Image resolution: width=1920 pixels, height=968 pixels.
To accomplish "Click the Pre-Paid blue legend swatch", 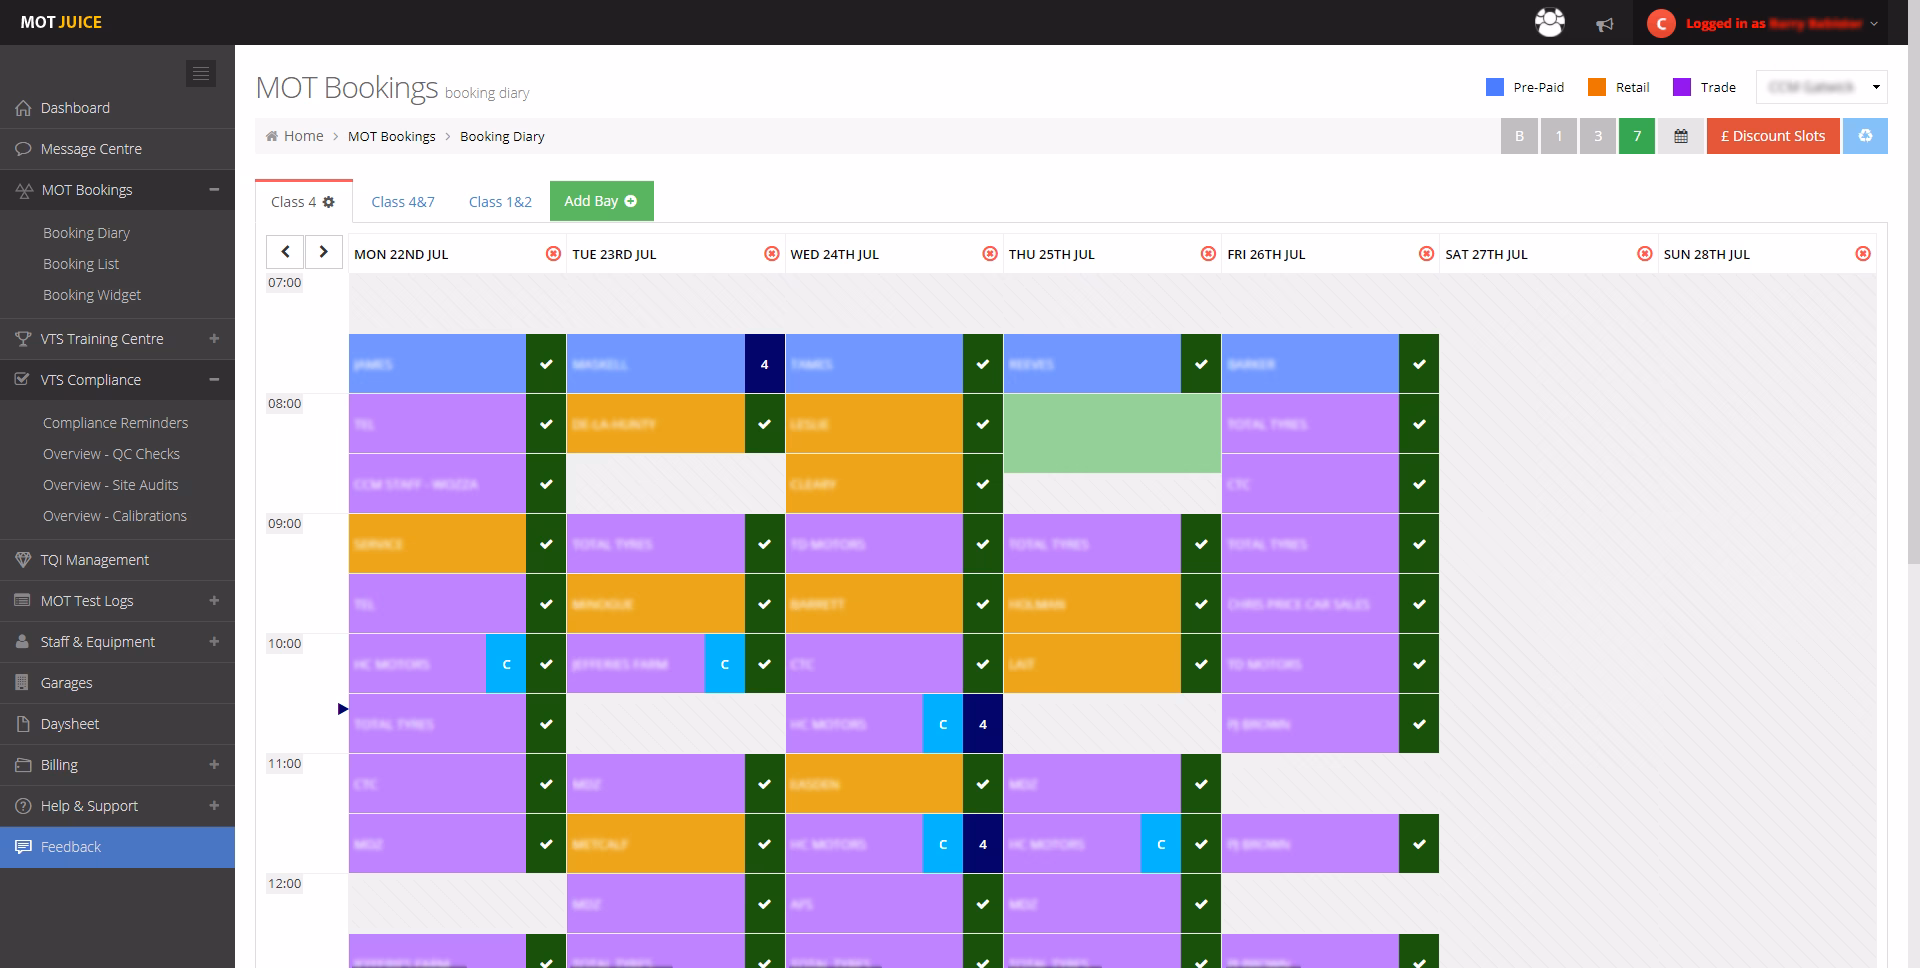I will pos(1495,87).
